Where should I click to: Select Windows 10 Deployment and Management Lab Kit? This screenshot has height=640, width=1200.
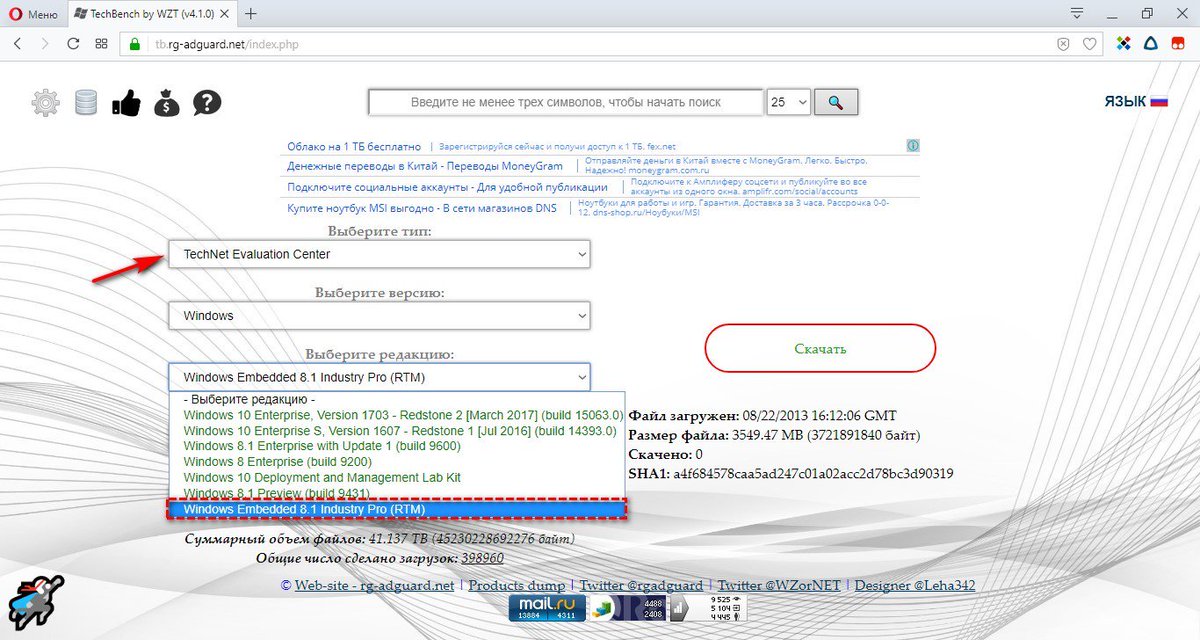click(397, 478)
